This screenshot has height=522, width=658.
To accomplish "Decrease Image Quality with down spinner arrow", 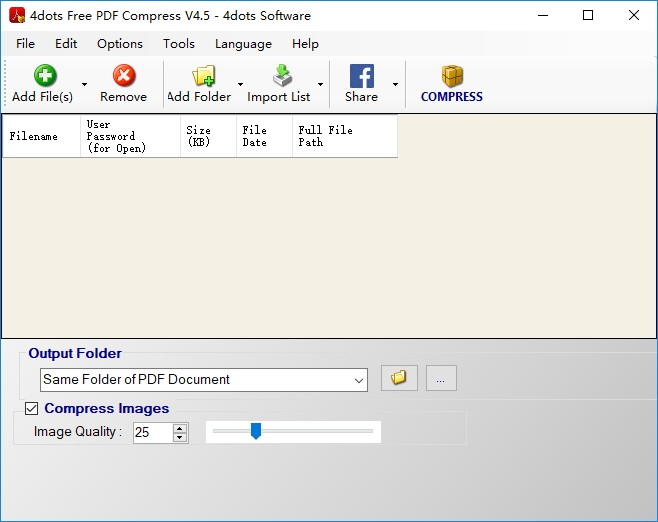I will (x=180, y=438).
